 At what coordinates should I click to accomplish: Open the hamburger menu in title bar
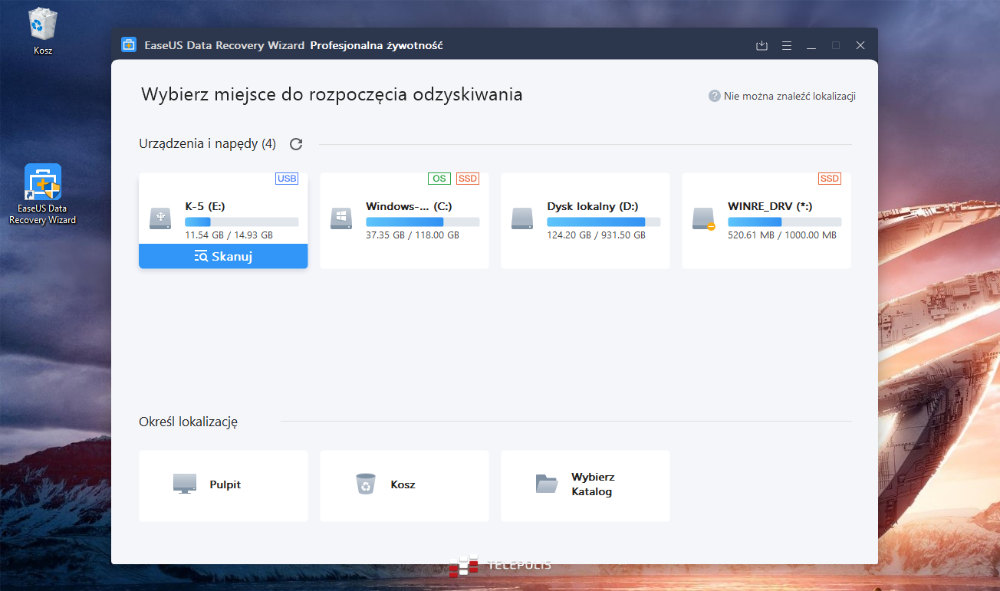click(x=787, y=46)
